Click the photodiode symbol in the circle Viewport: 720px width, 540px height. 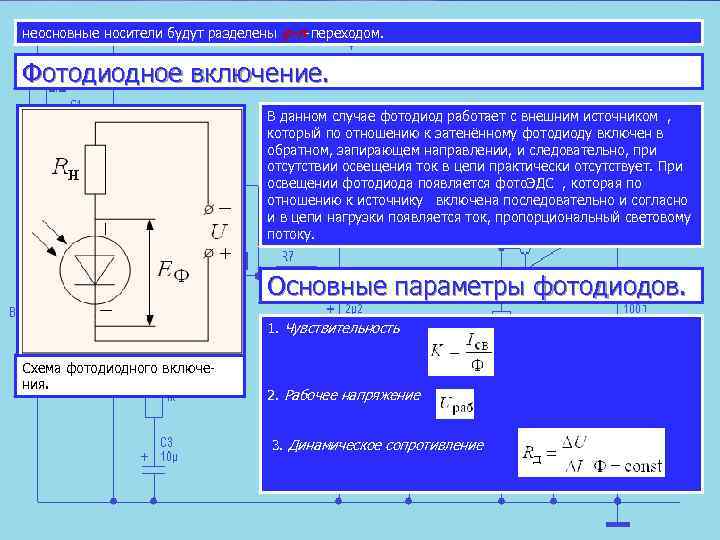(95, 270)
